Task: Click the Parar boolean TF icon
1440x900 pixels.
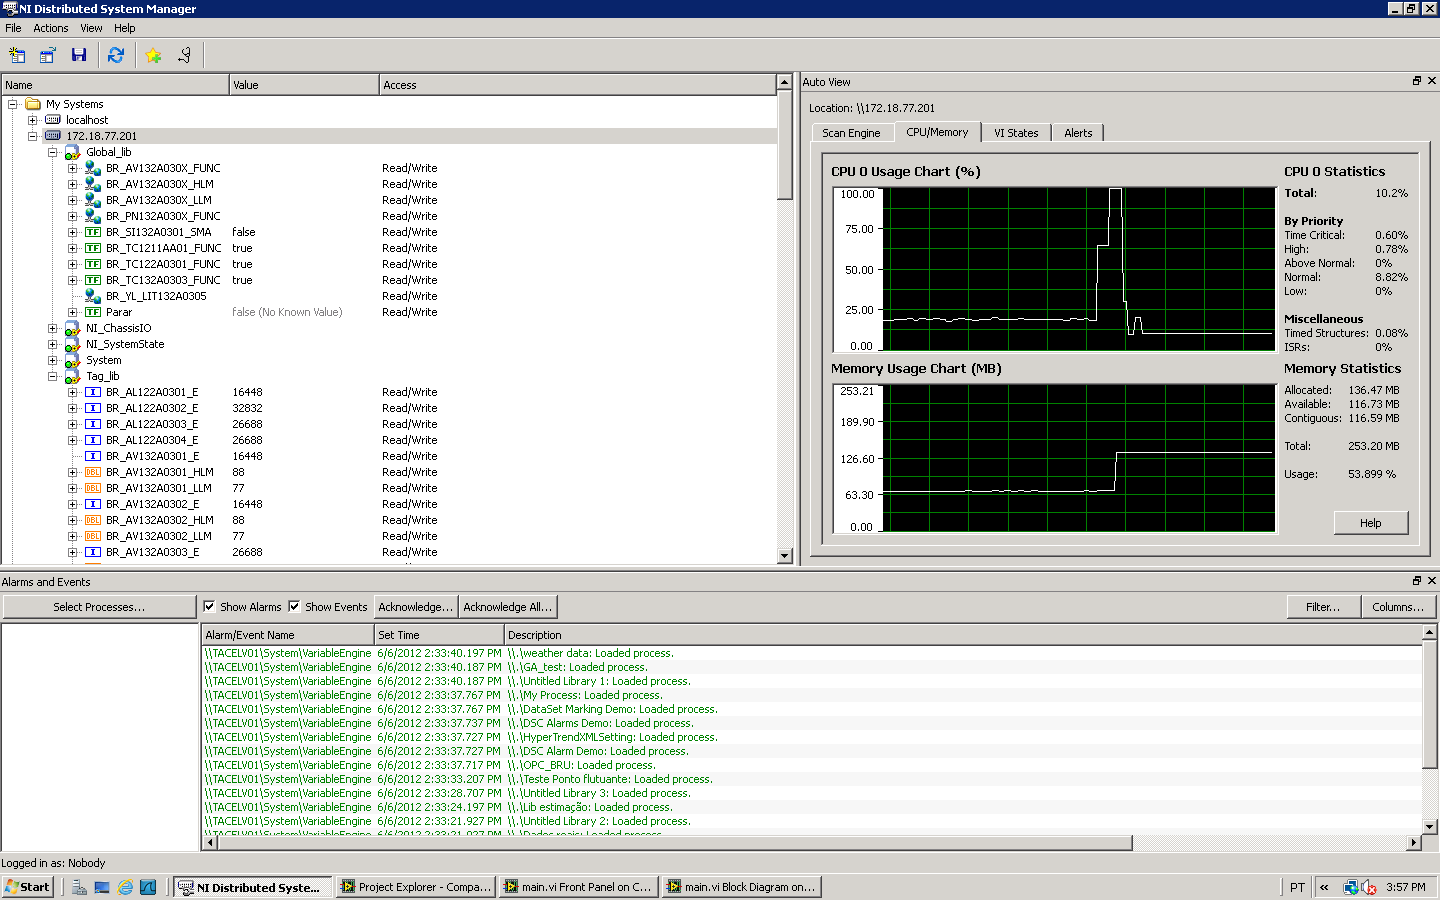Action: (x=92, y=312)
